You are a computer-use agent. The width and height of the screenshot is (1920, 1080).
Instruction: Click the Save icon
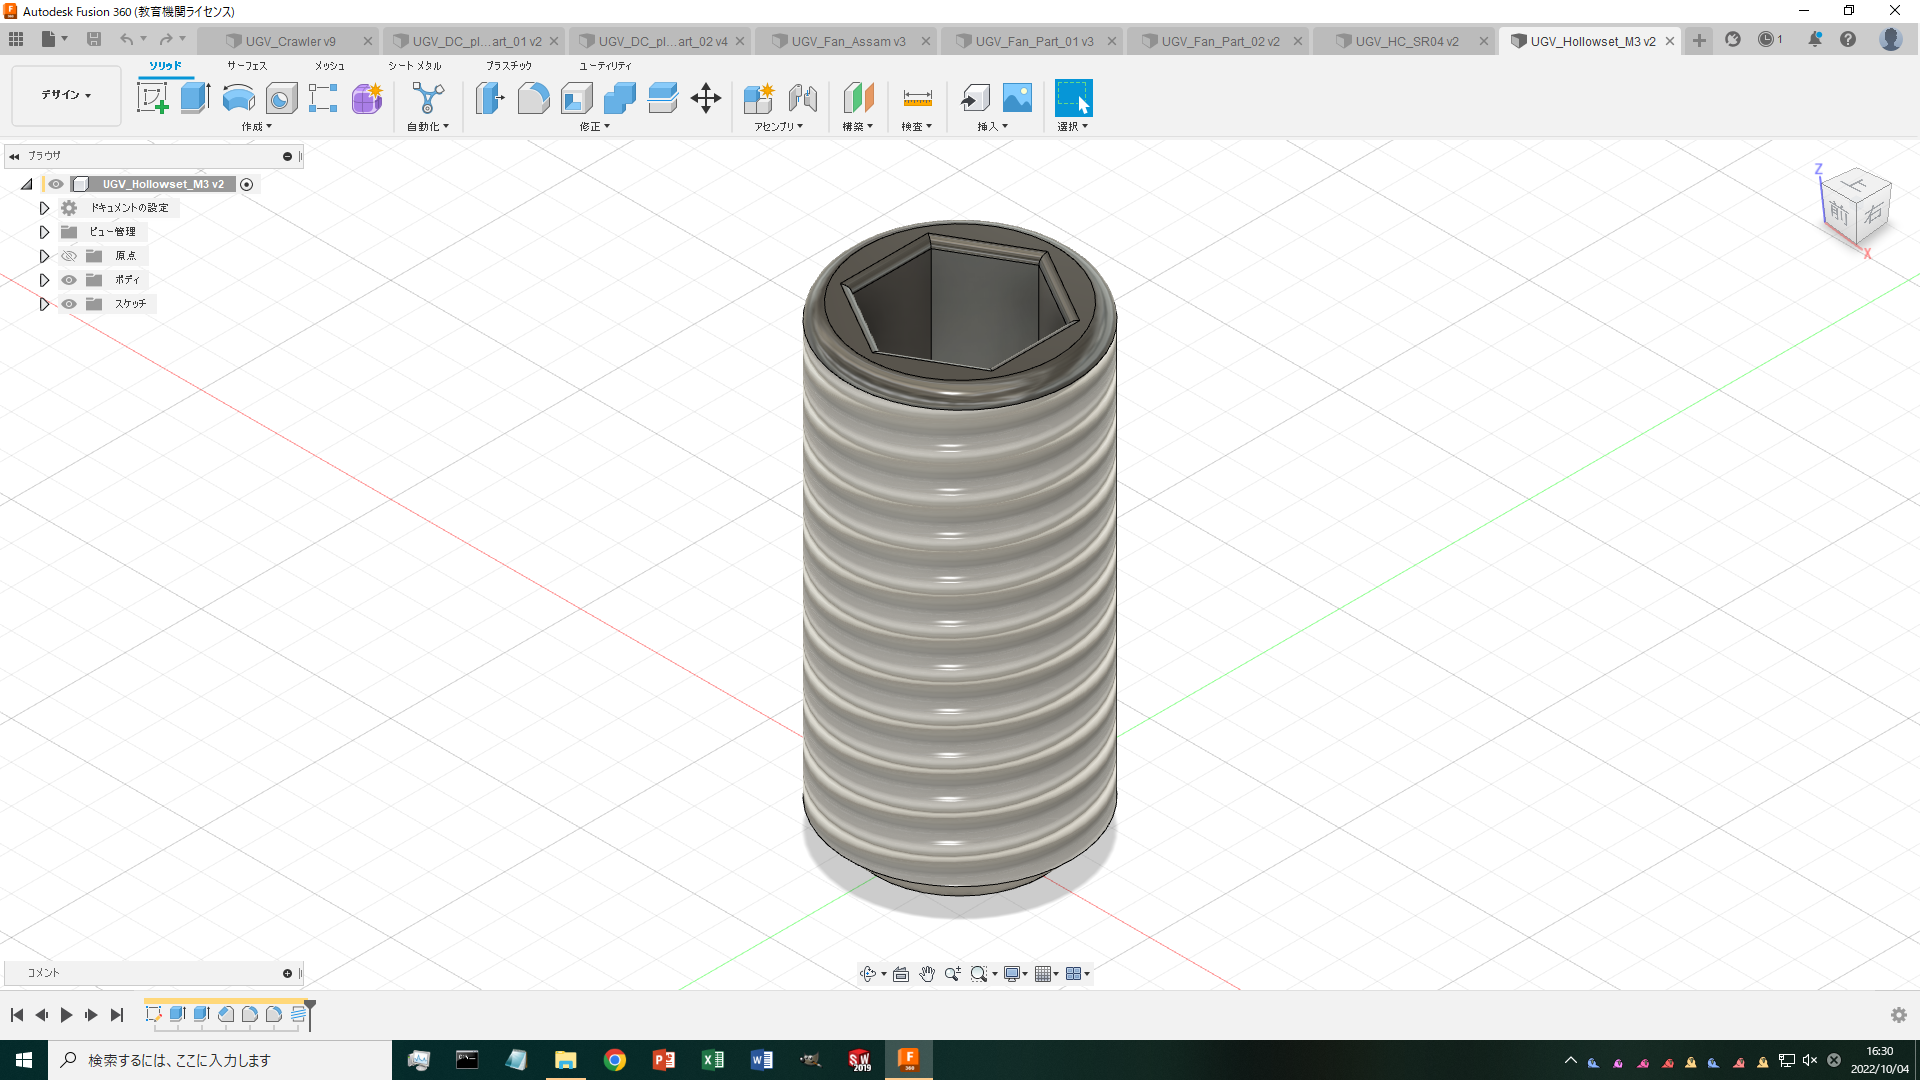click(94, 40)
